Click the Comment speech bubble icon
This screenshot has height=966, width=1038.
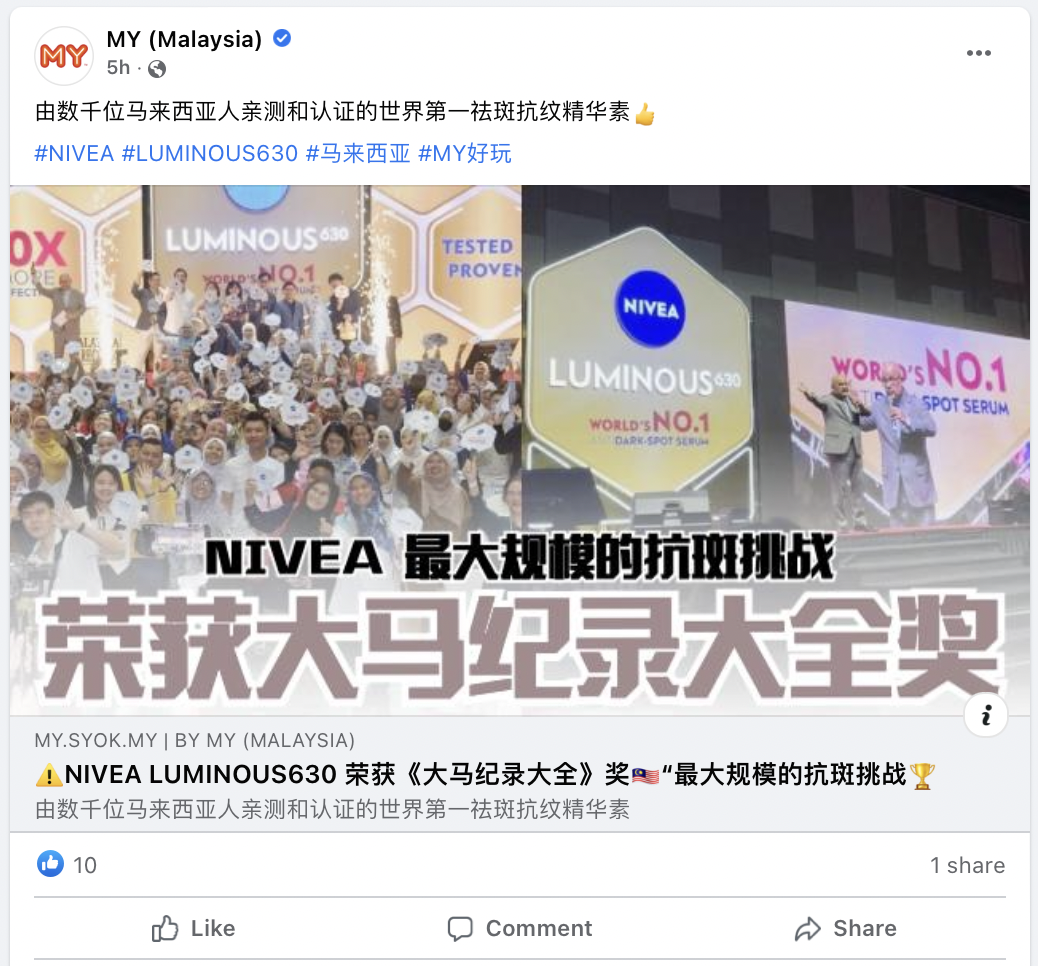coord(460,928)
